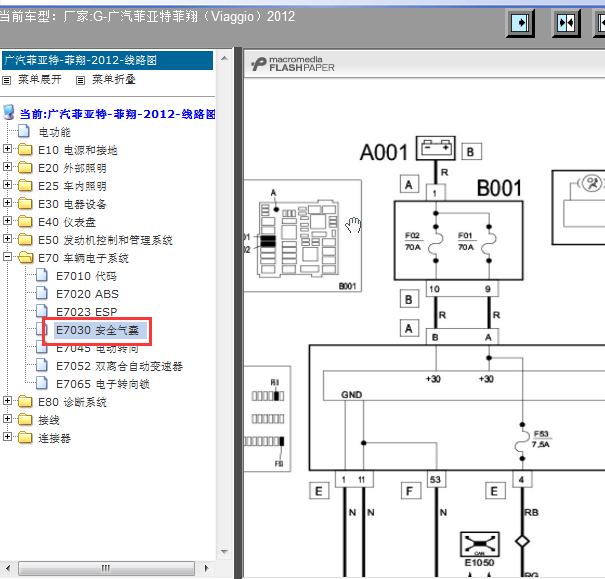Expand the E50 发动机控制和管理系统 node

(x=7, y=239)
